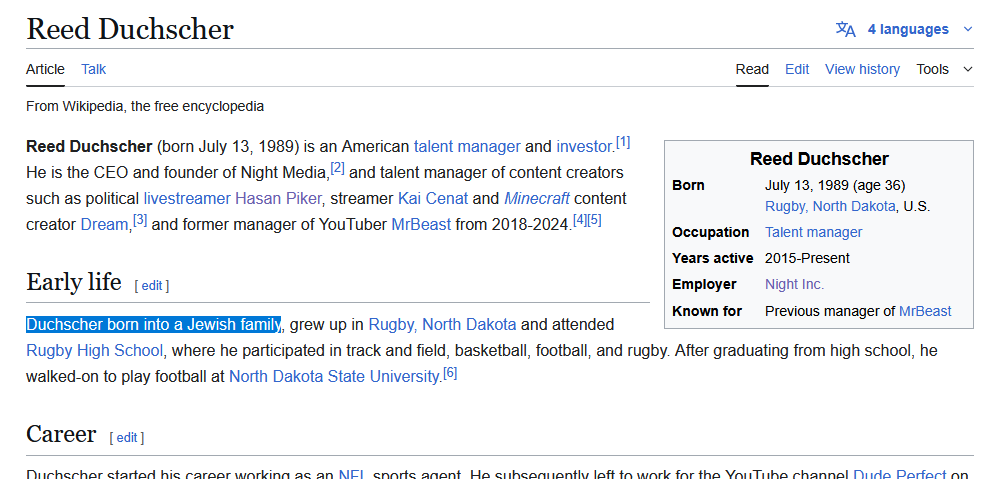Click the Career heading
983x479 pixels.
click(61, 434)
